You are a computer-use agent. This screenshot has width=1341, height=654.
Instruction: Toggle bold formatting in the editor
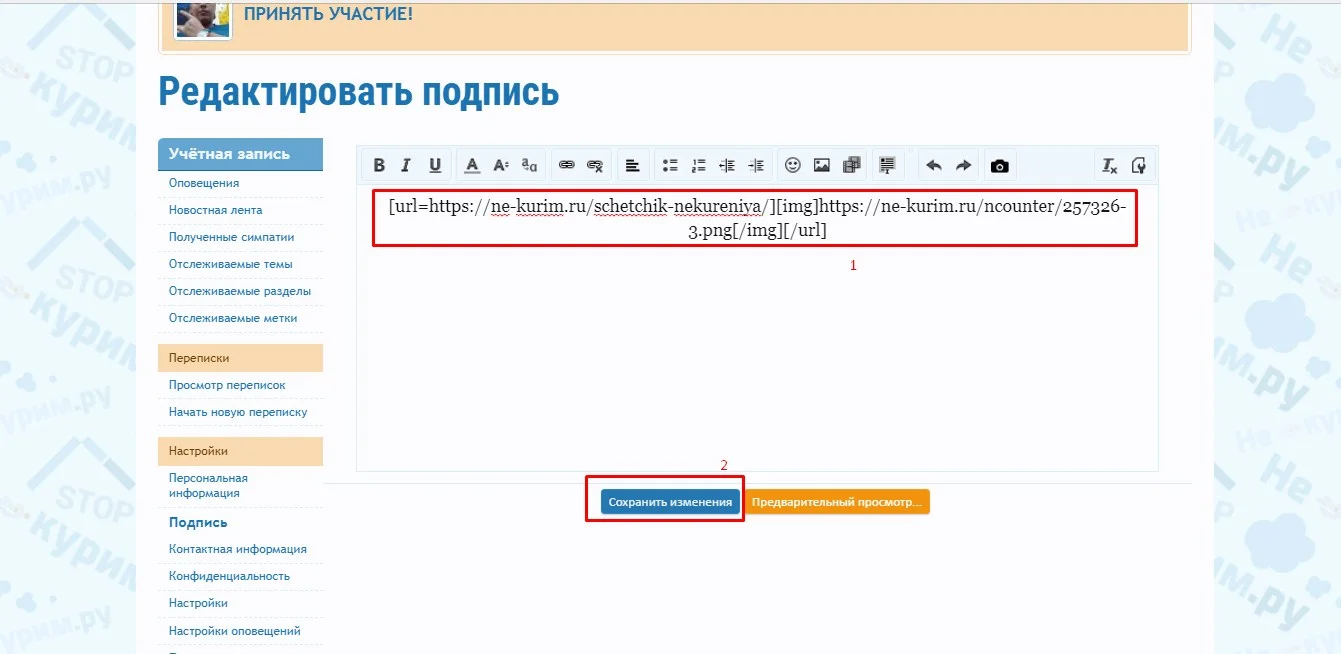[379, 165]
